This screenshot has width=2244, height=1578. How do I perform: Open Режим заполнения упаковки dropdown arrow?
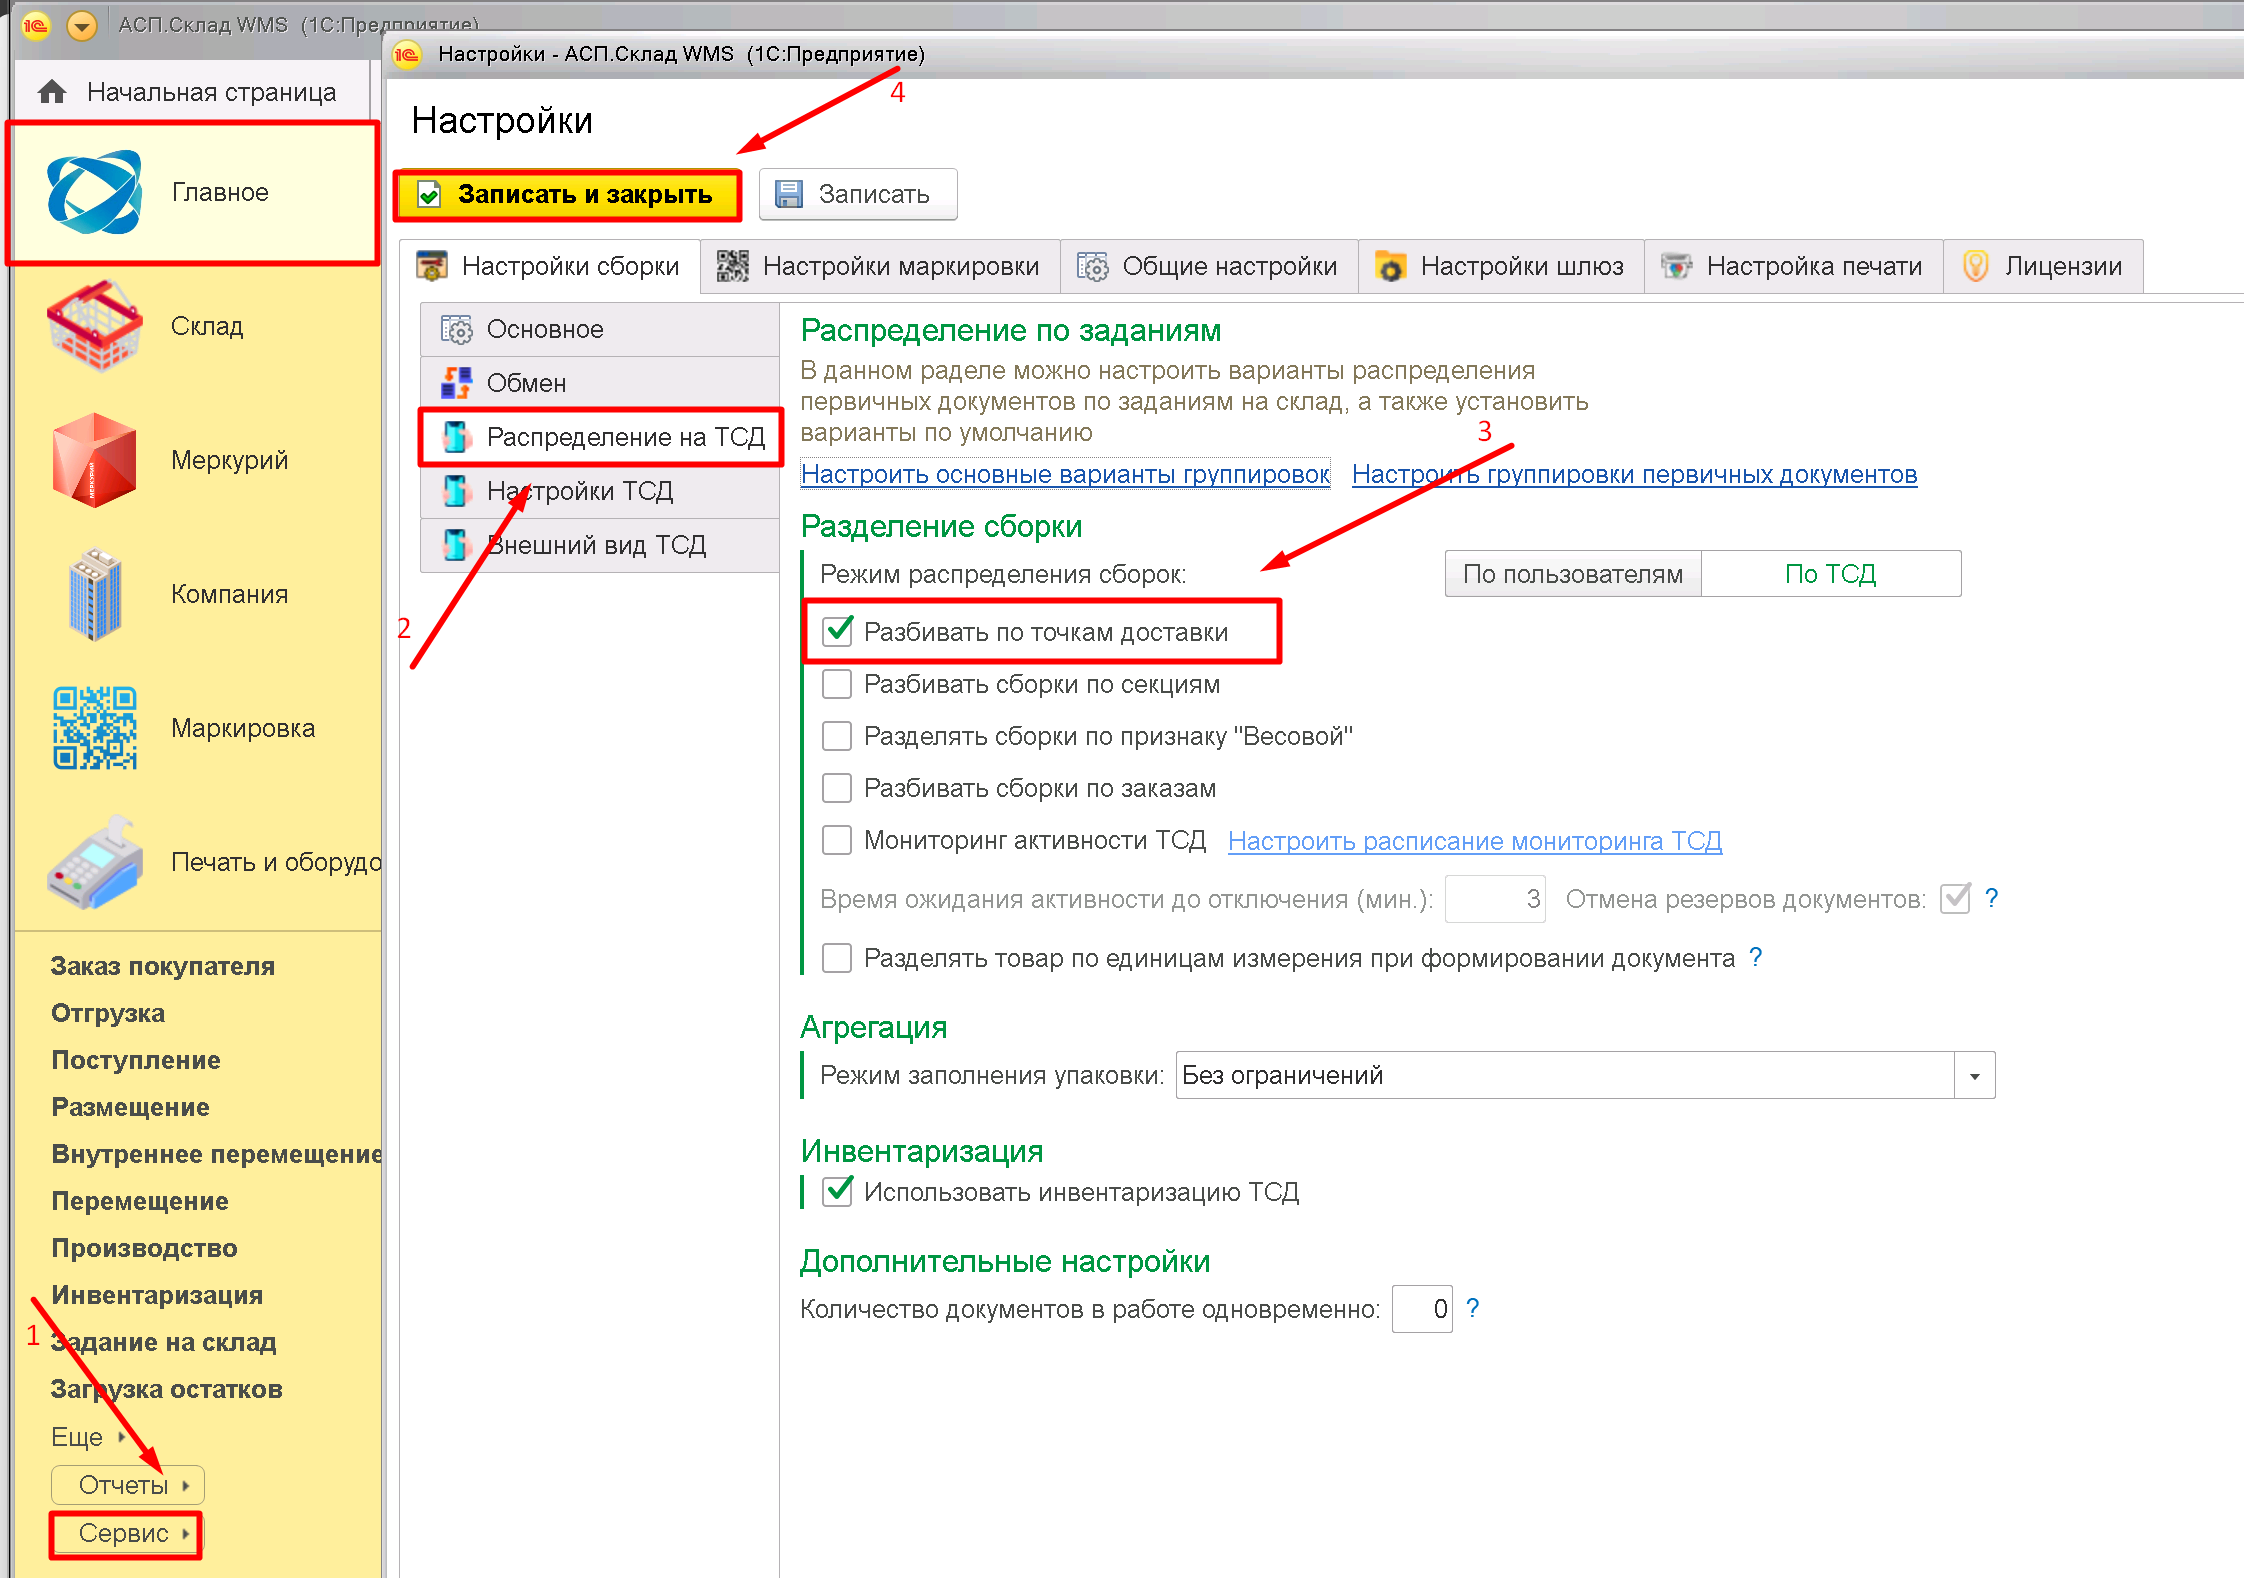pos(1975,1076)
